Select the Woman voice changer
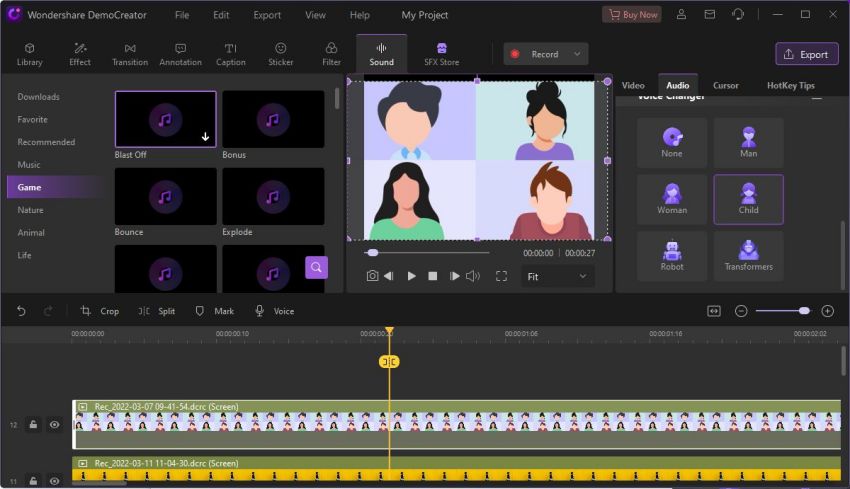This screenshot has height=489, width=850. 672,199
